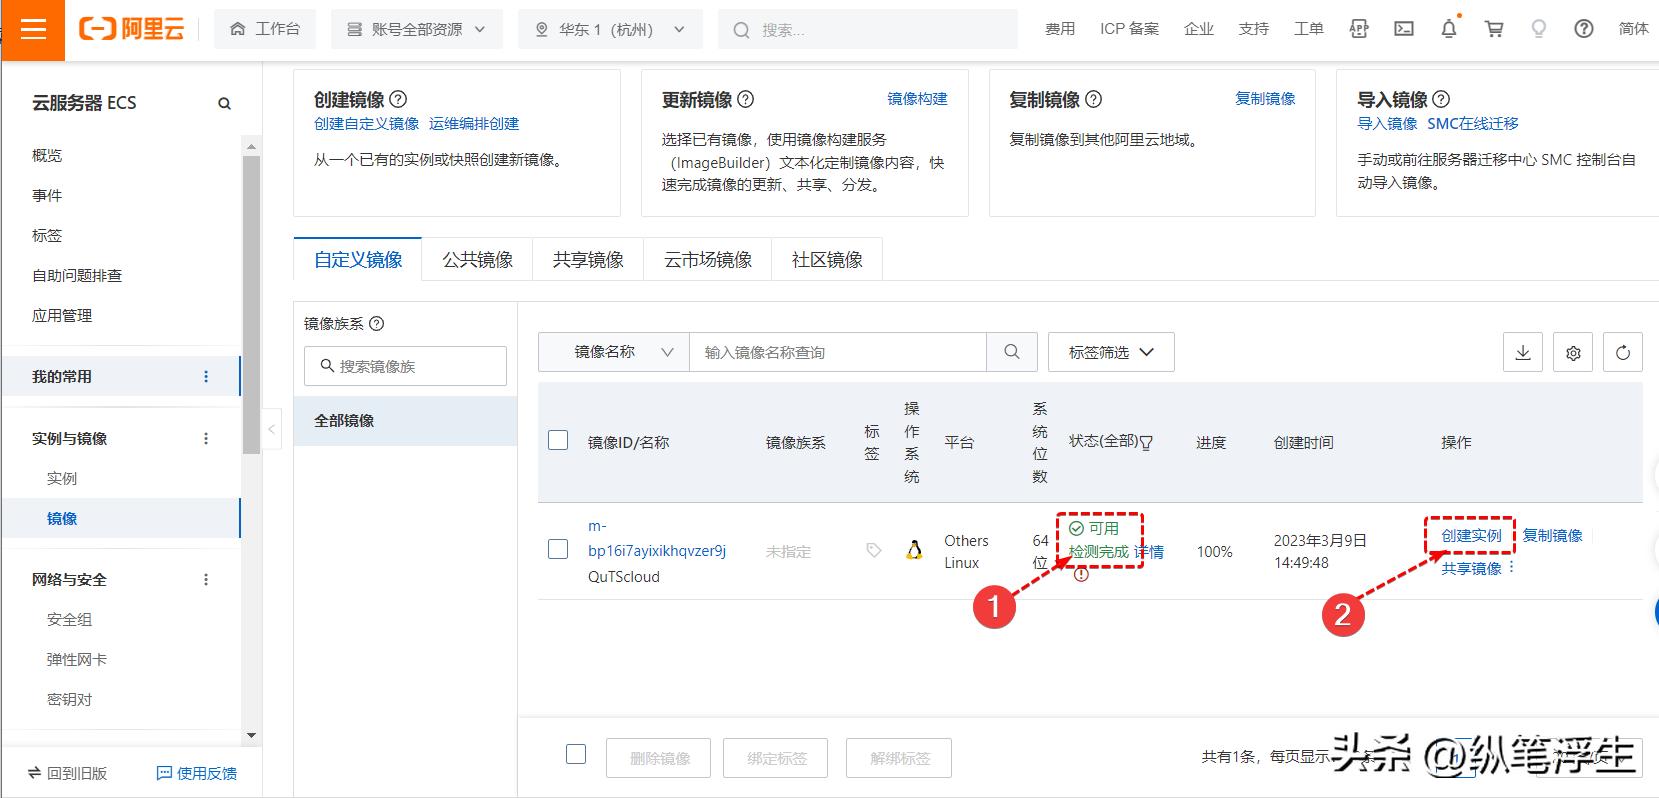Screen dimensions: 1659x798
Task: Click 绑定标签 button
Action: click(x=777, y=758)
